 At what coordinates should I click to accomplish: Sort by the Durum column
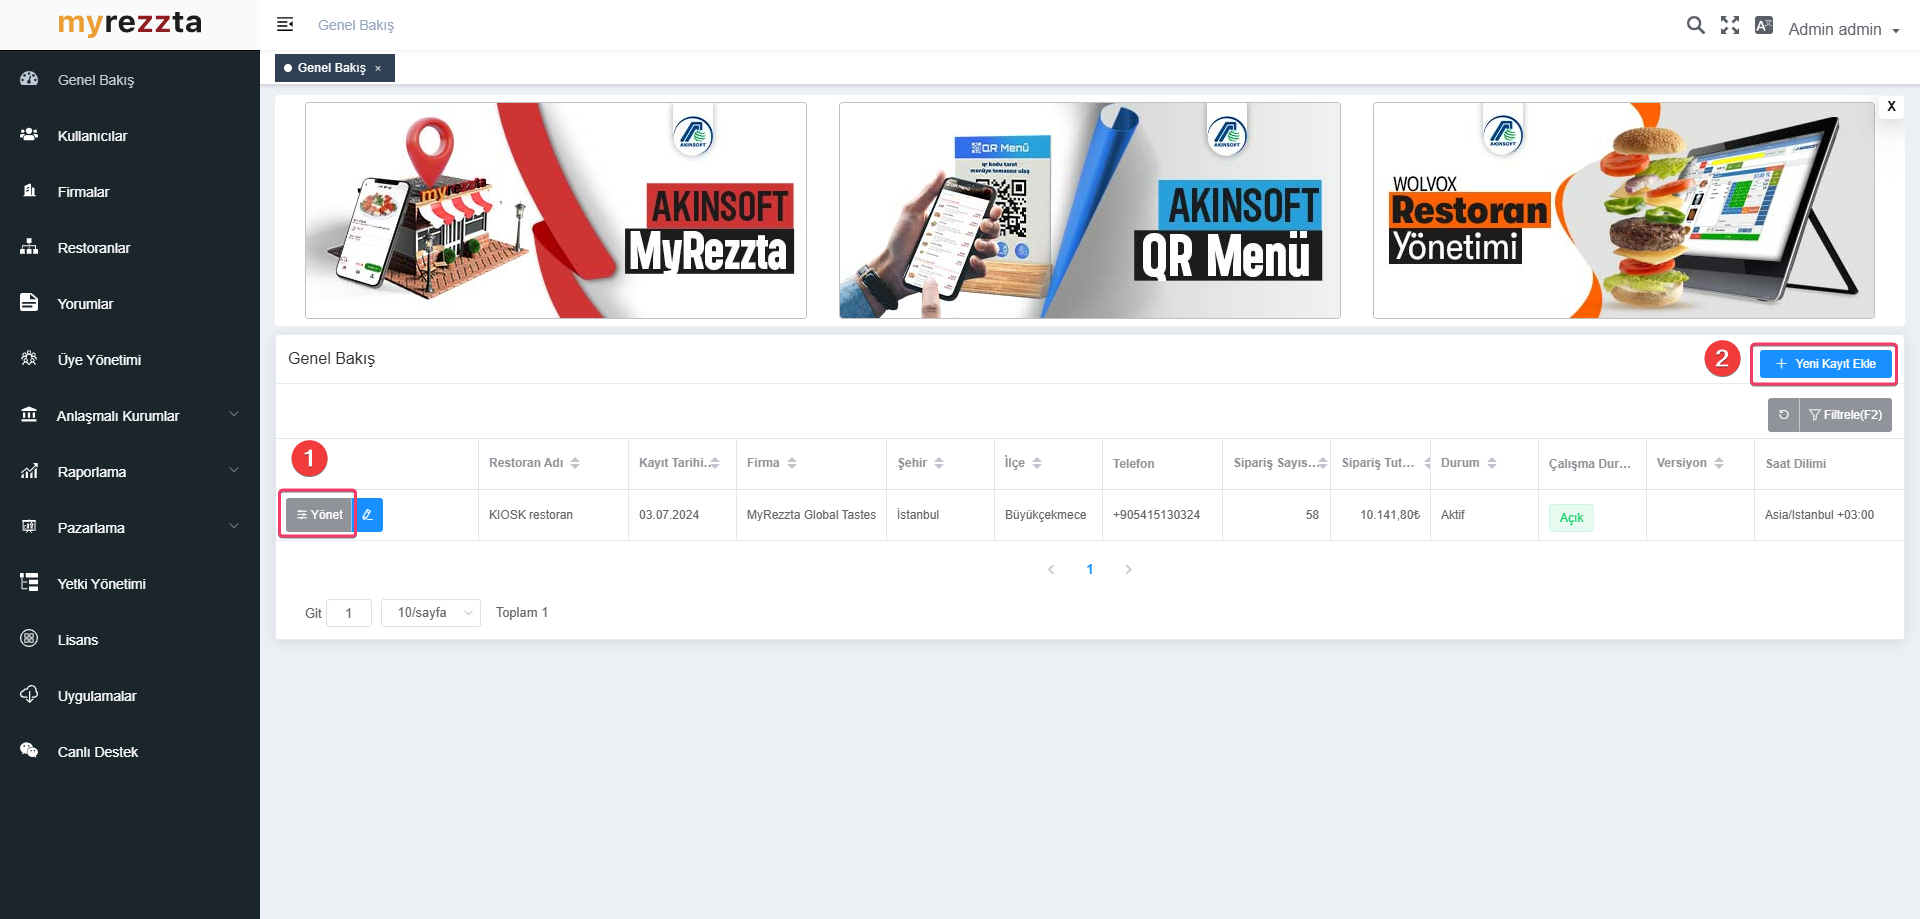[1492, 463]
